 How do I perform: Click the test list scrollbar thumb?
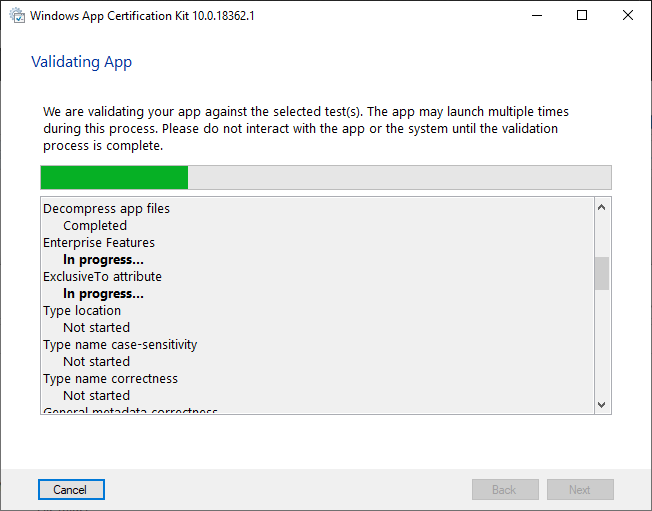click(602, 273)
